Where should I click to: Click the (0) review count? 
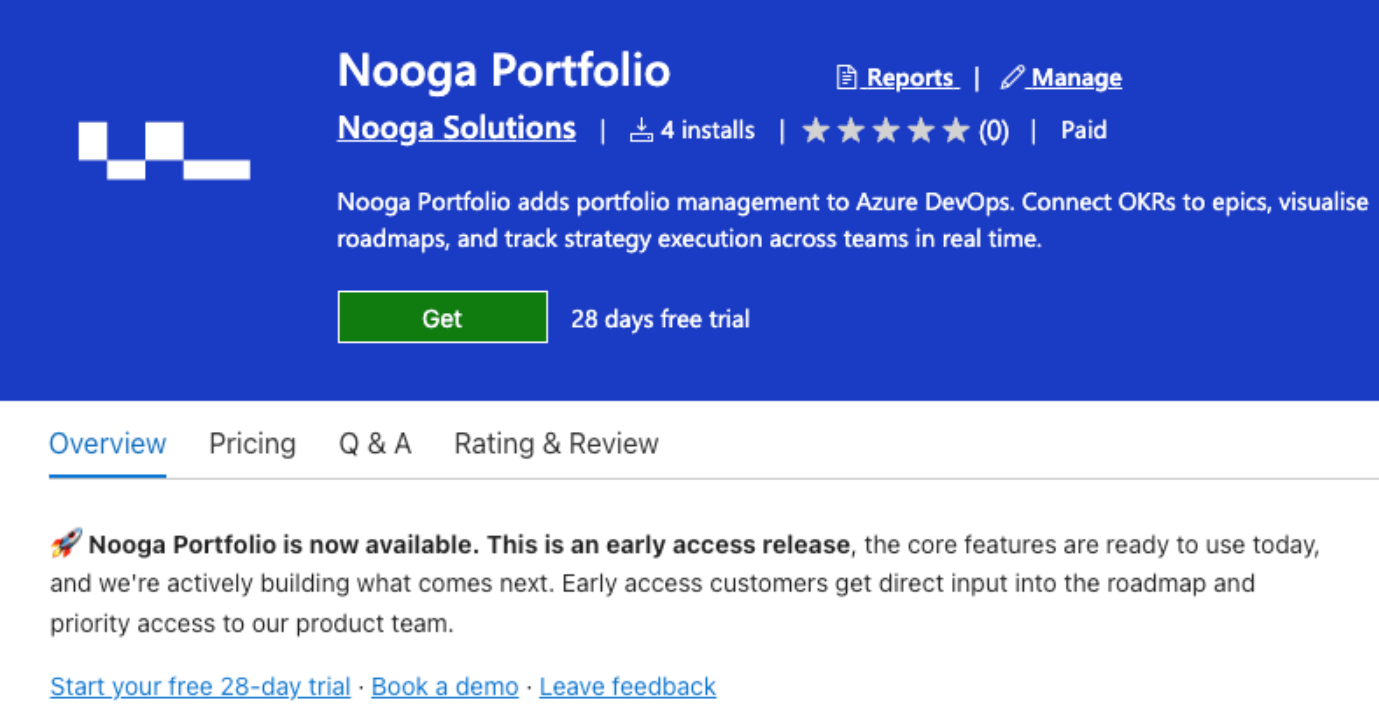[993, 131]
